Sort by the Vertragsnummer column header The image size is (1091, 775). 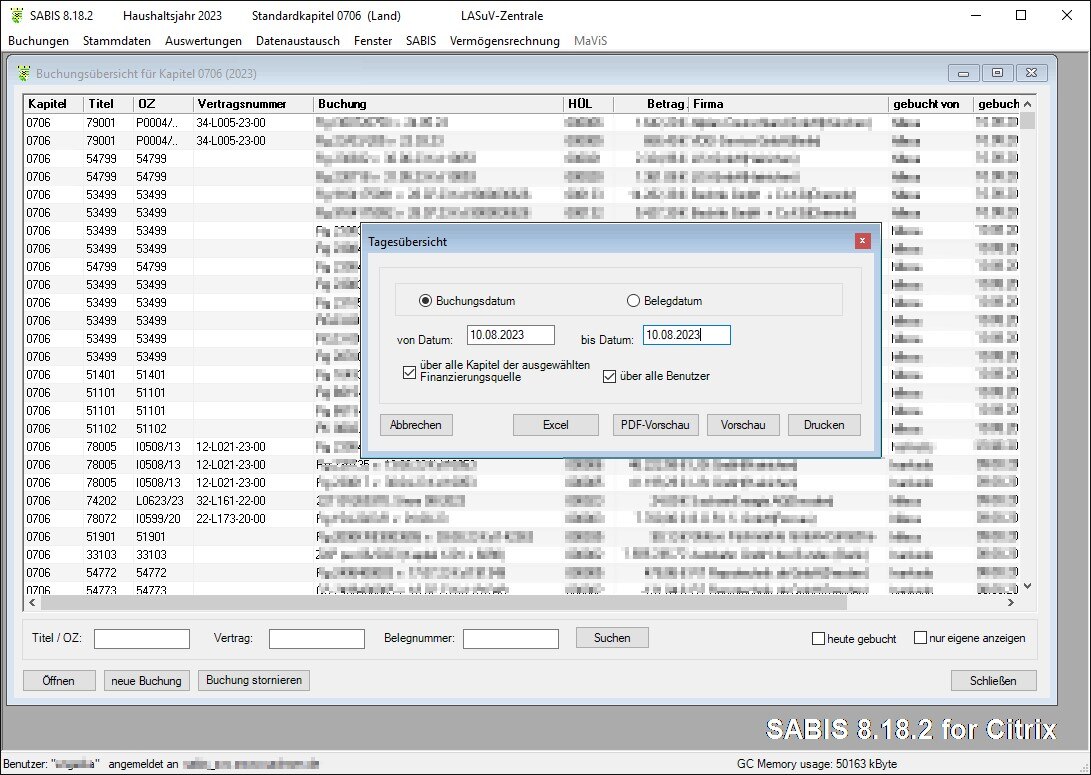(253, 104)
